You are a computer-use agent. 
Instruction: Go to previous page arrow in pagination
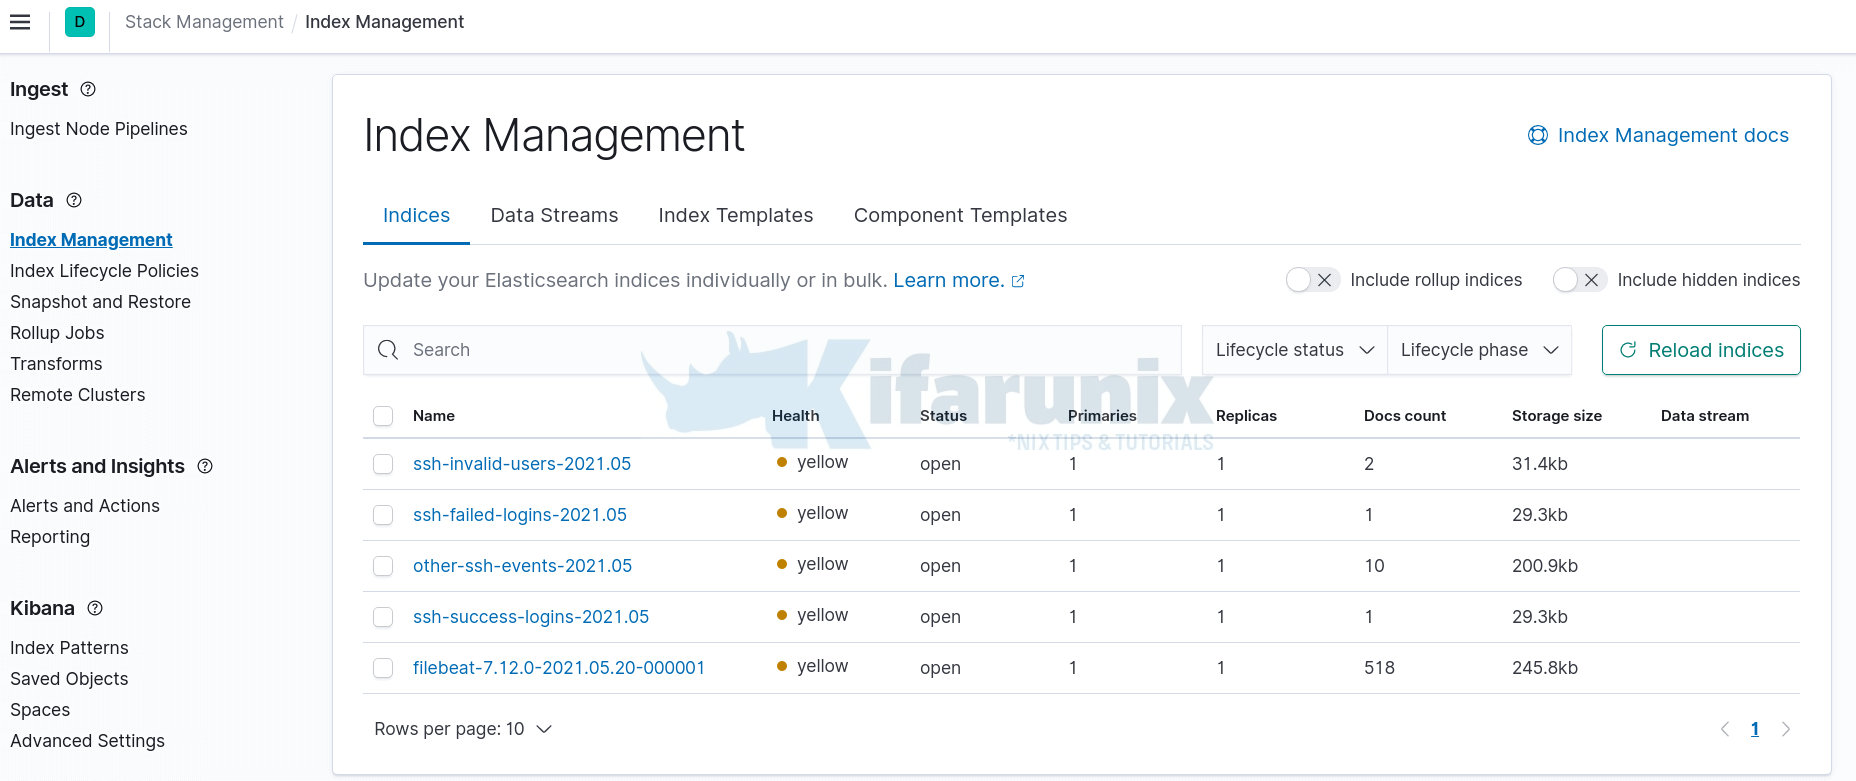tap(1725, 729)
